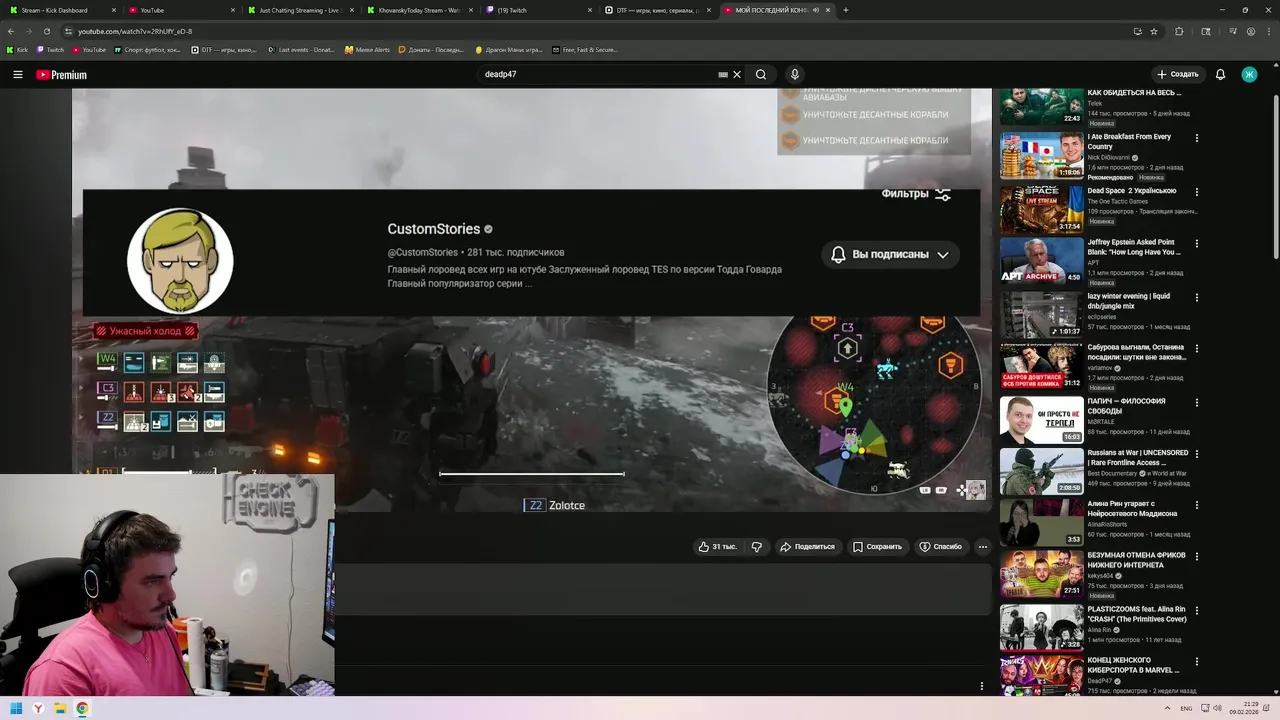
Task: Open the 'Алина Рин угарает' video thumbnail
Action: [x=1041, y=522]
